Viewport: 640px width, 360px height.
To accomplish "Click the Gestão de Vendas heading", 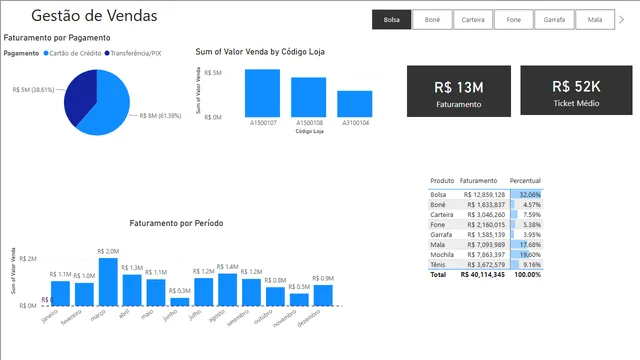I will coord(94,16).
